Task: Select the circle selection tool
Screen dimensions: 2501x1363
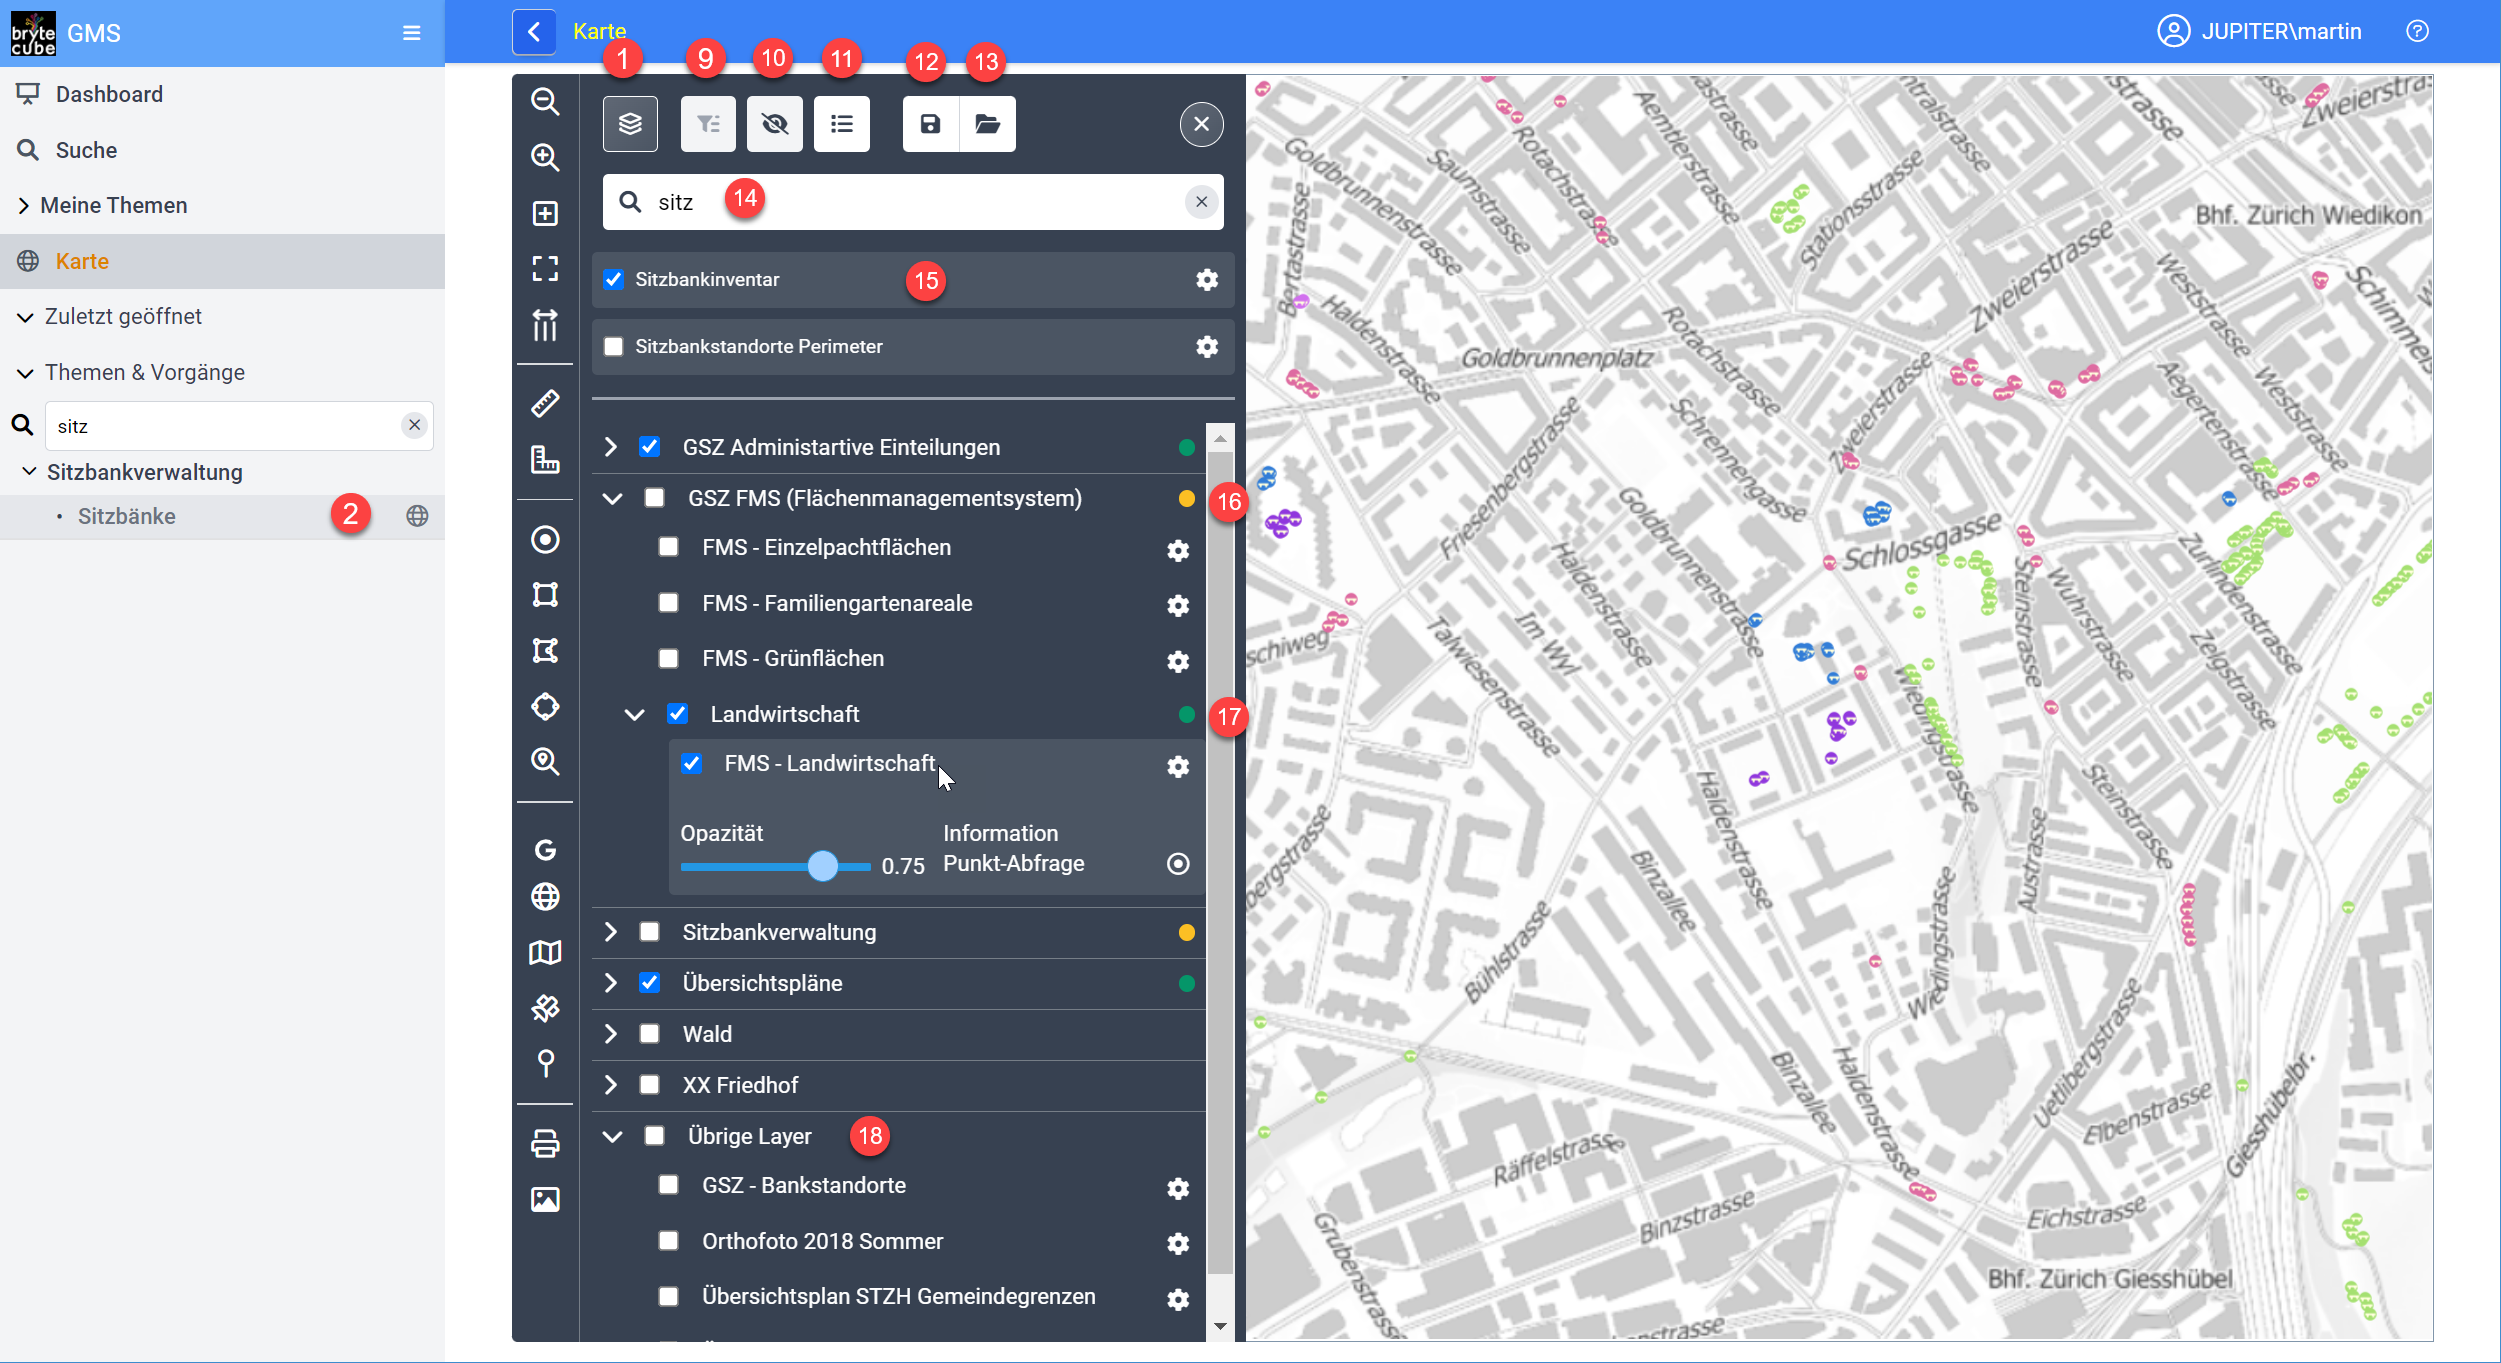Action: point(545,706)
